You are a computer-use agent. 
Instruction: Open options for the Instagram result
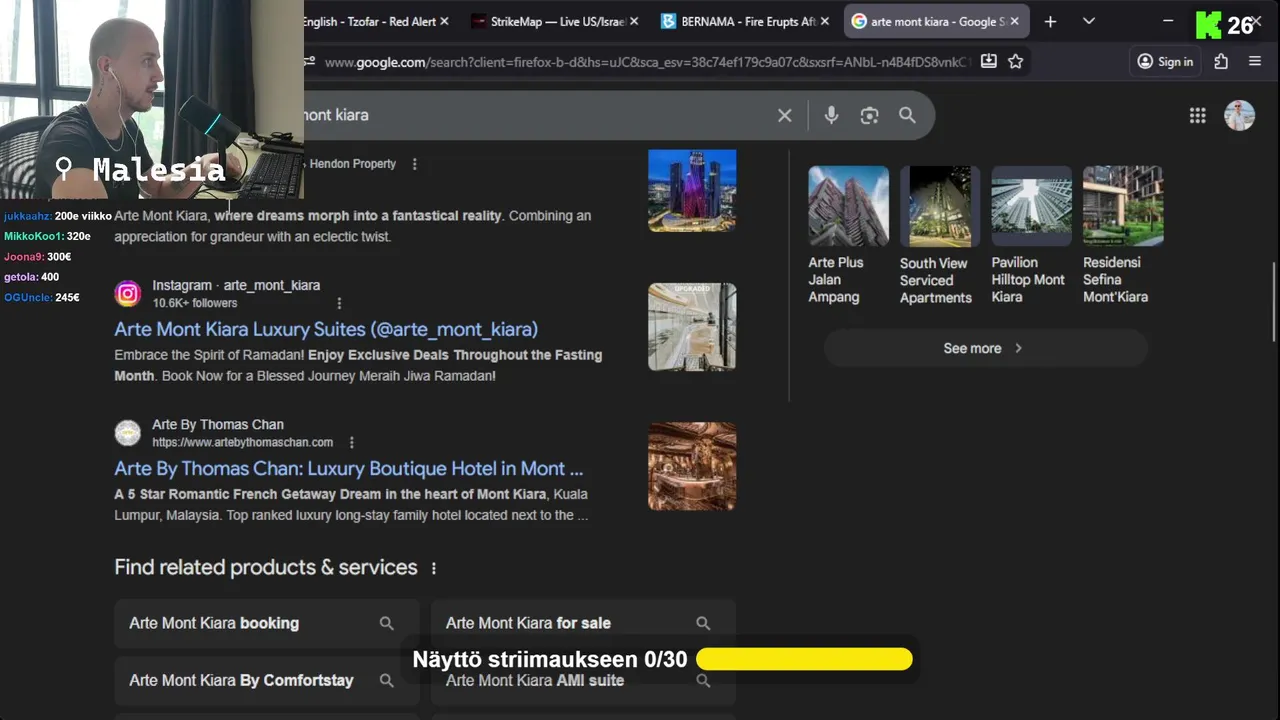tap(339, 303)
